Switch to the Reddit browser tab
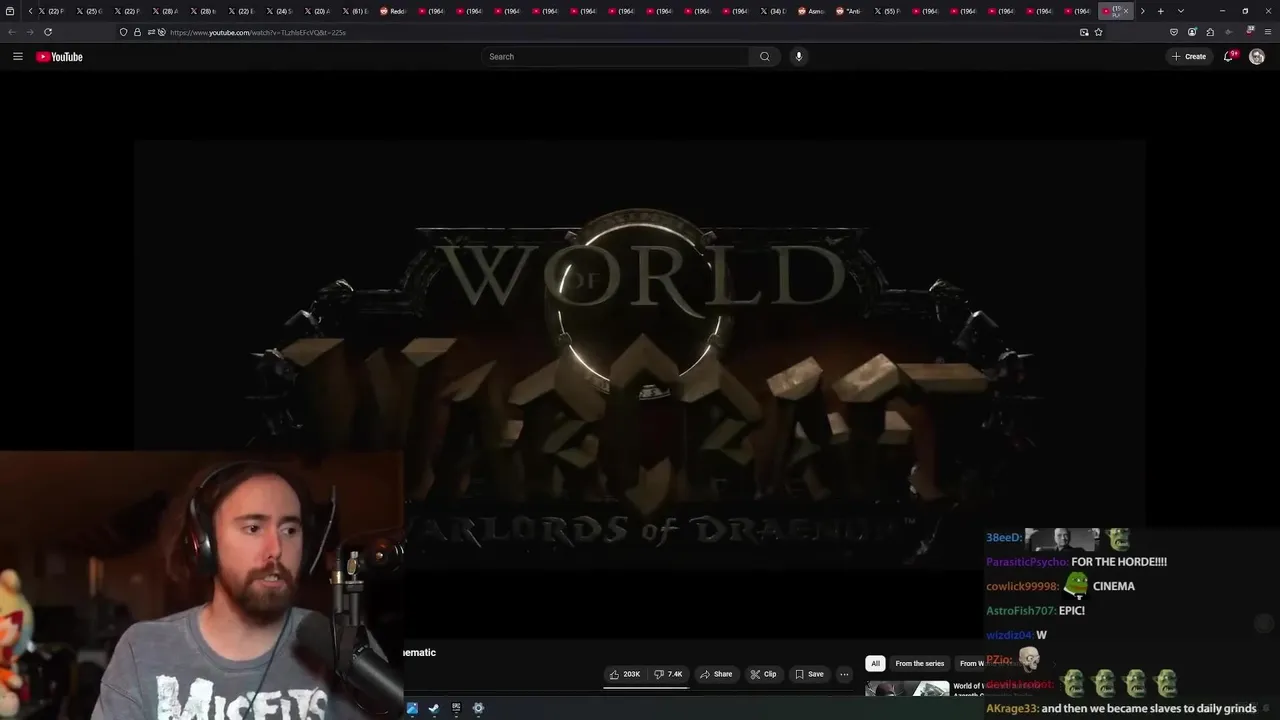This screenshot has height=720, width=1280. [x=392, y=11]
